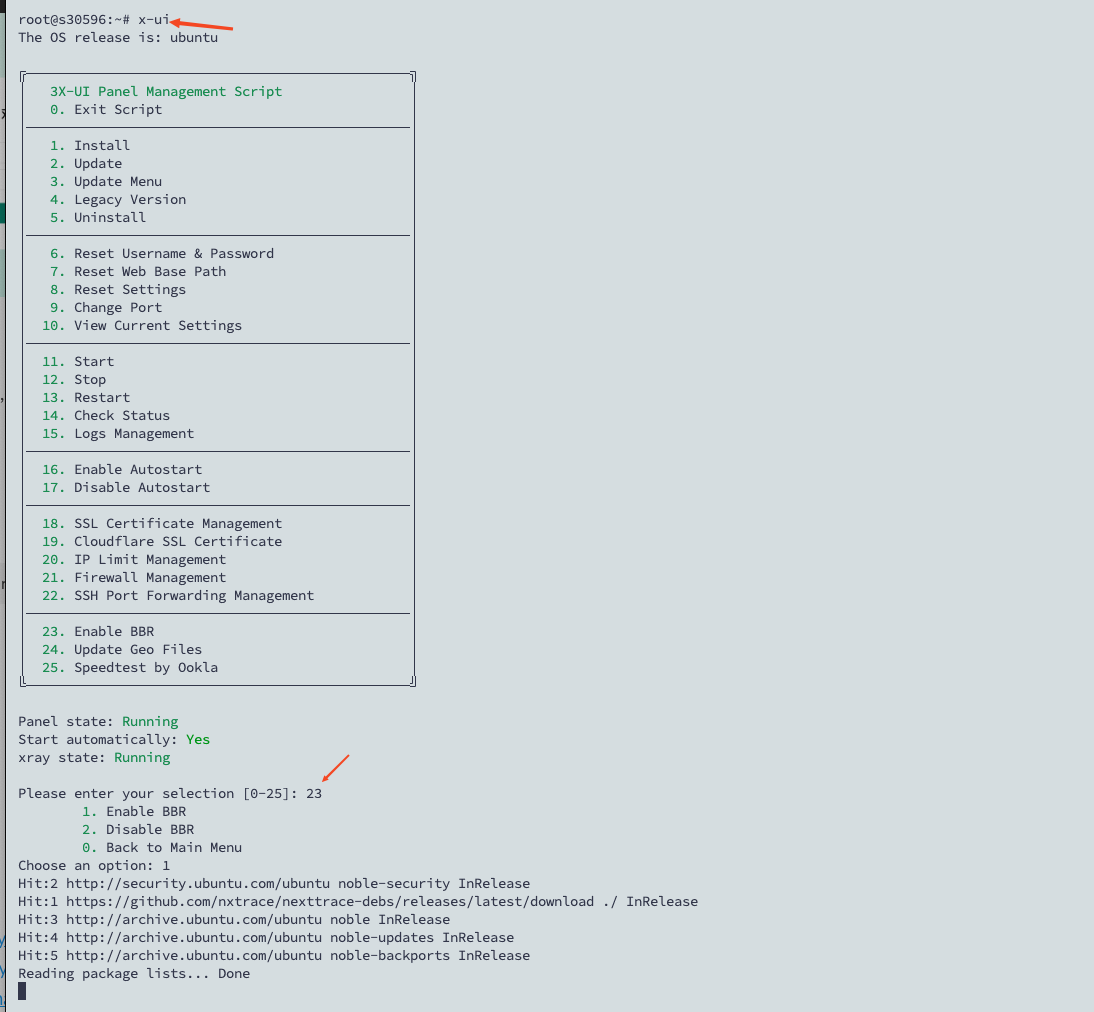Click the Disable BBR submenu option
This screenshot has width=1094, height=1012.
coord(149,829)
